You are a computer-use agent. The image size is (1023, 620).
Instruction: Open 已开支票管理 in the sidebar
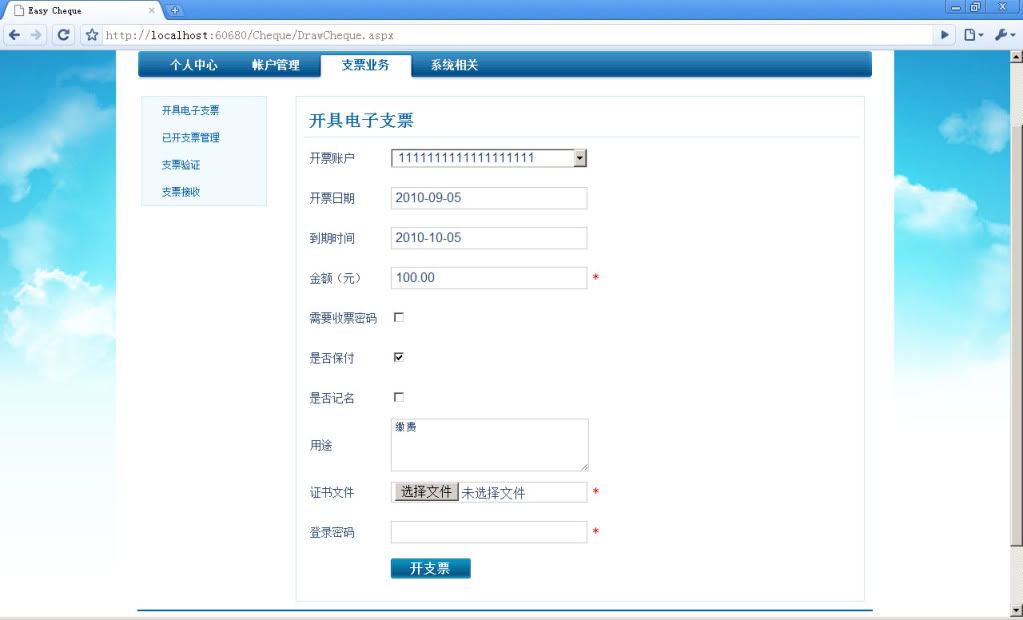click(x=190, y=138)
